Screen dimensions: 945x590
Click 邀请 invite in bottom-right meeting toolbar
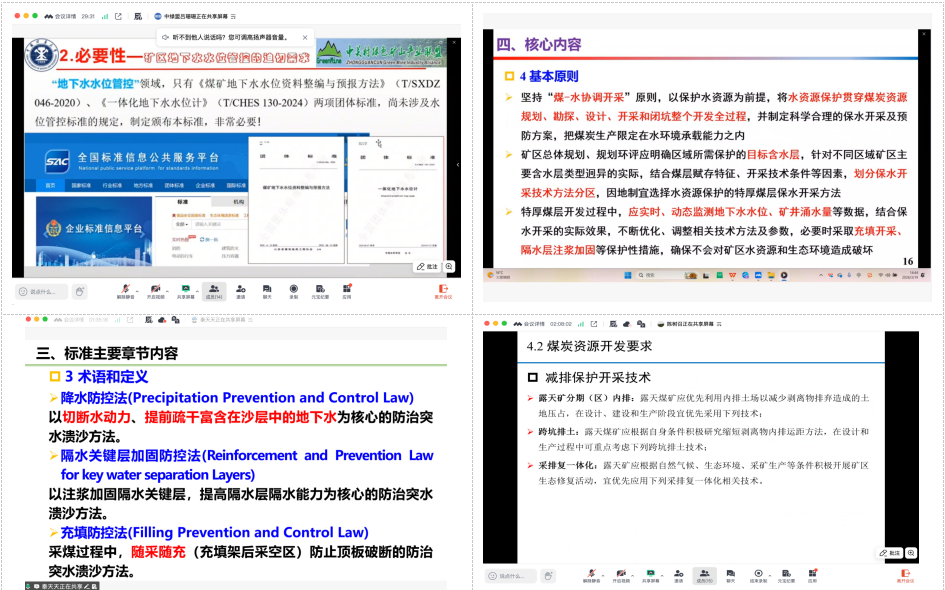coord(678,575)
